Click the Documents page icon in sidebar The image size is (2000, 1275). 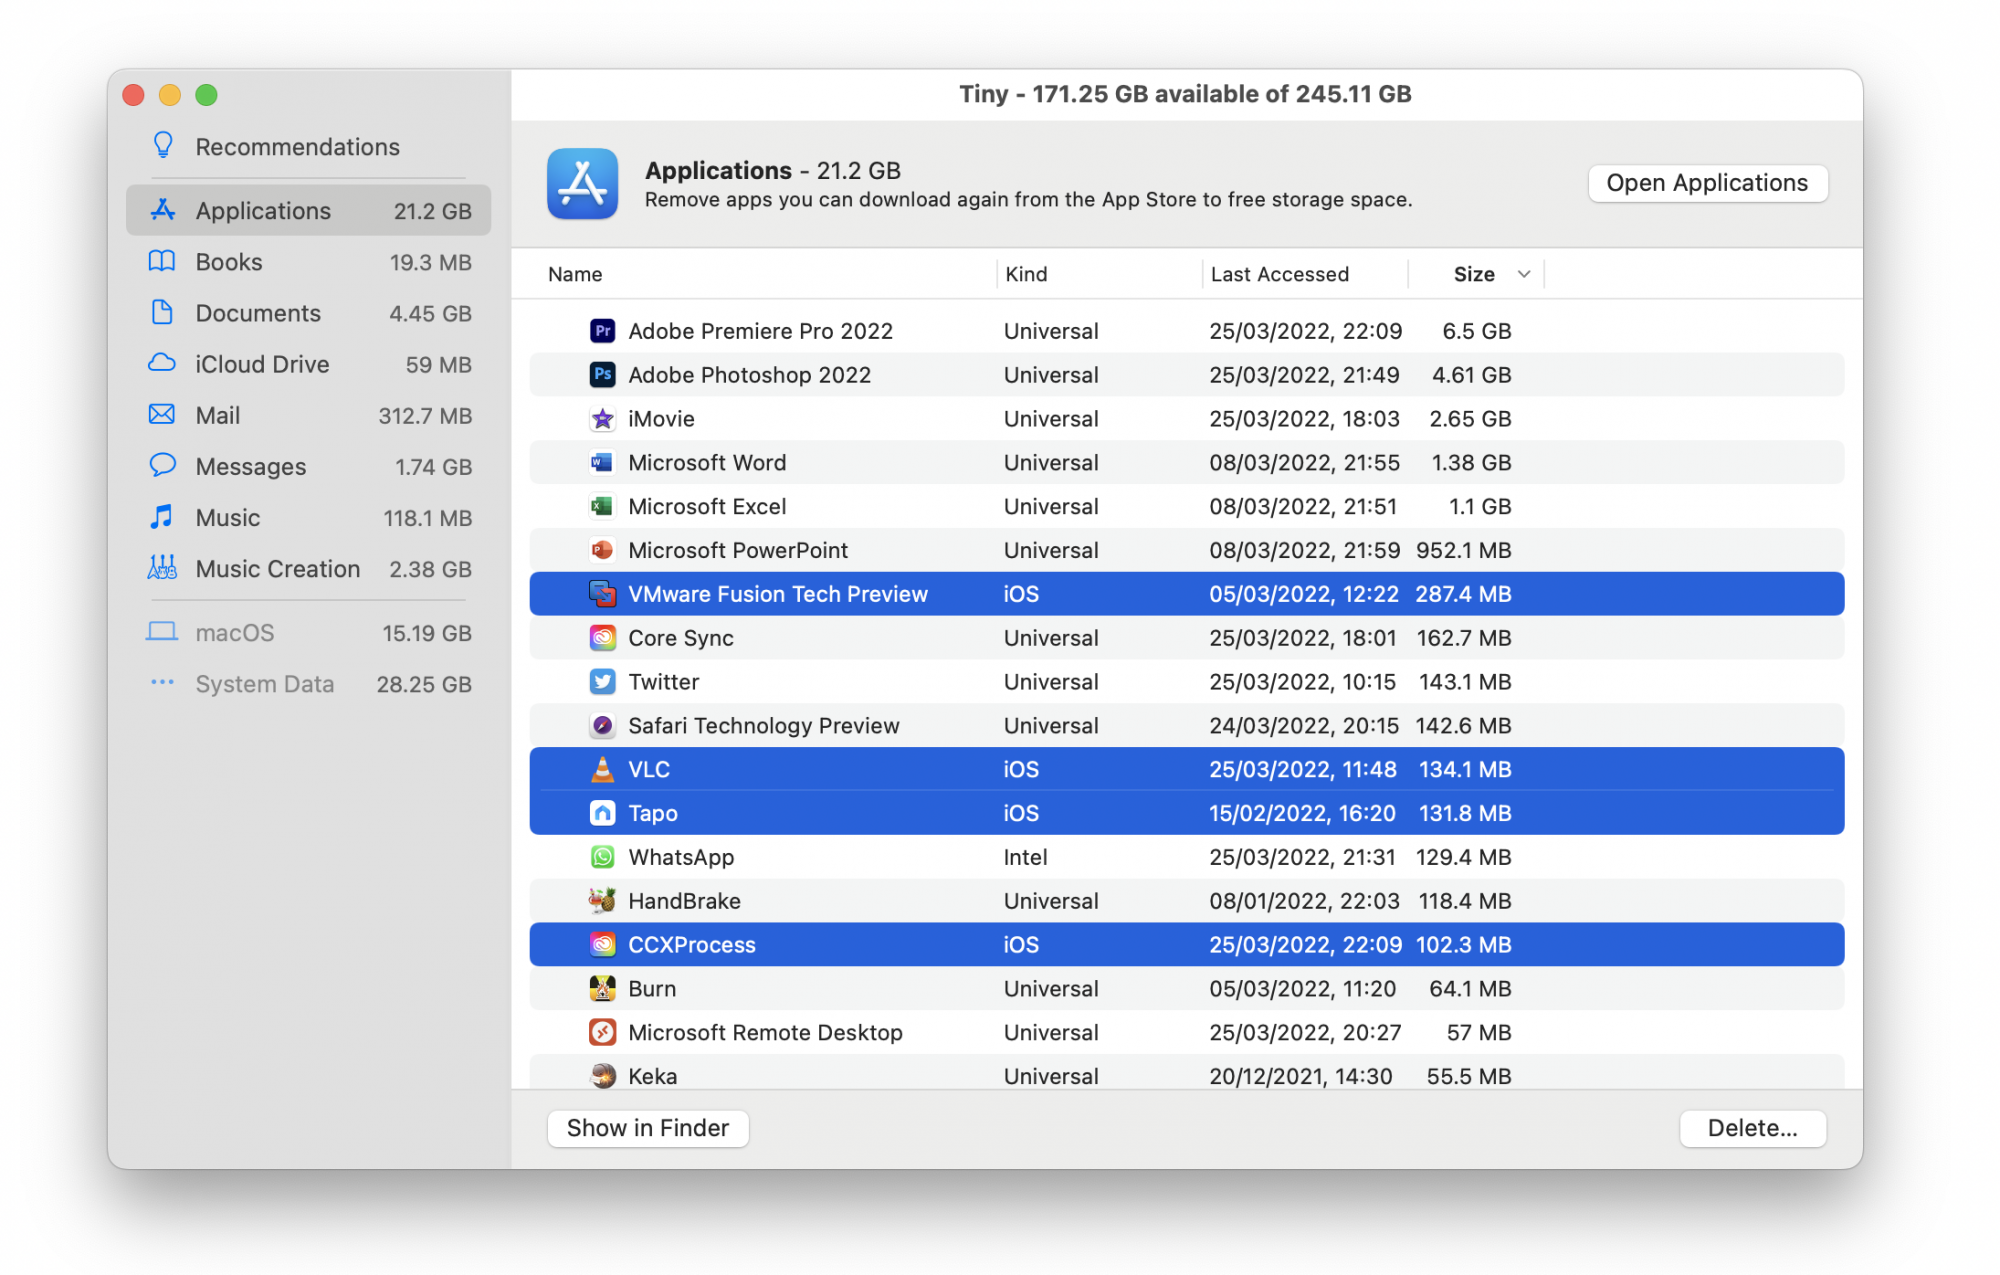(x=162, y=313)
